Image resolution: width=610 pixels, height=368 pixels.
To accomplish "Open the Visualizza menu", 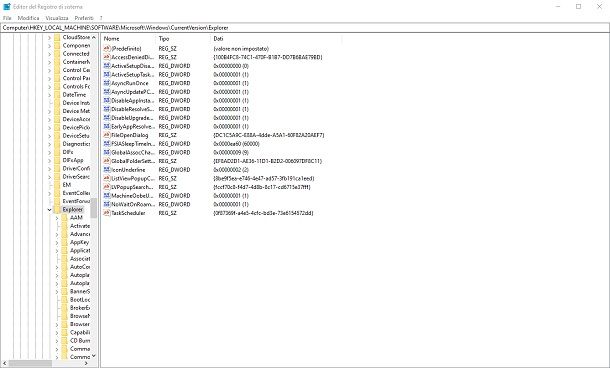I will tap(57, 18).
